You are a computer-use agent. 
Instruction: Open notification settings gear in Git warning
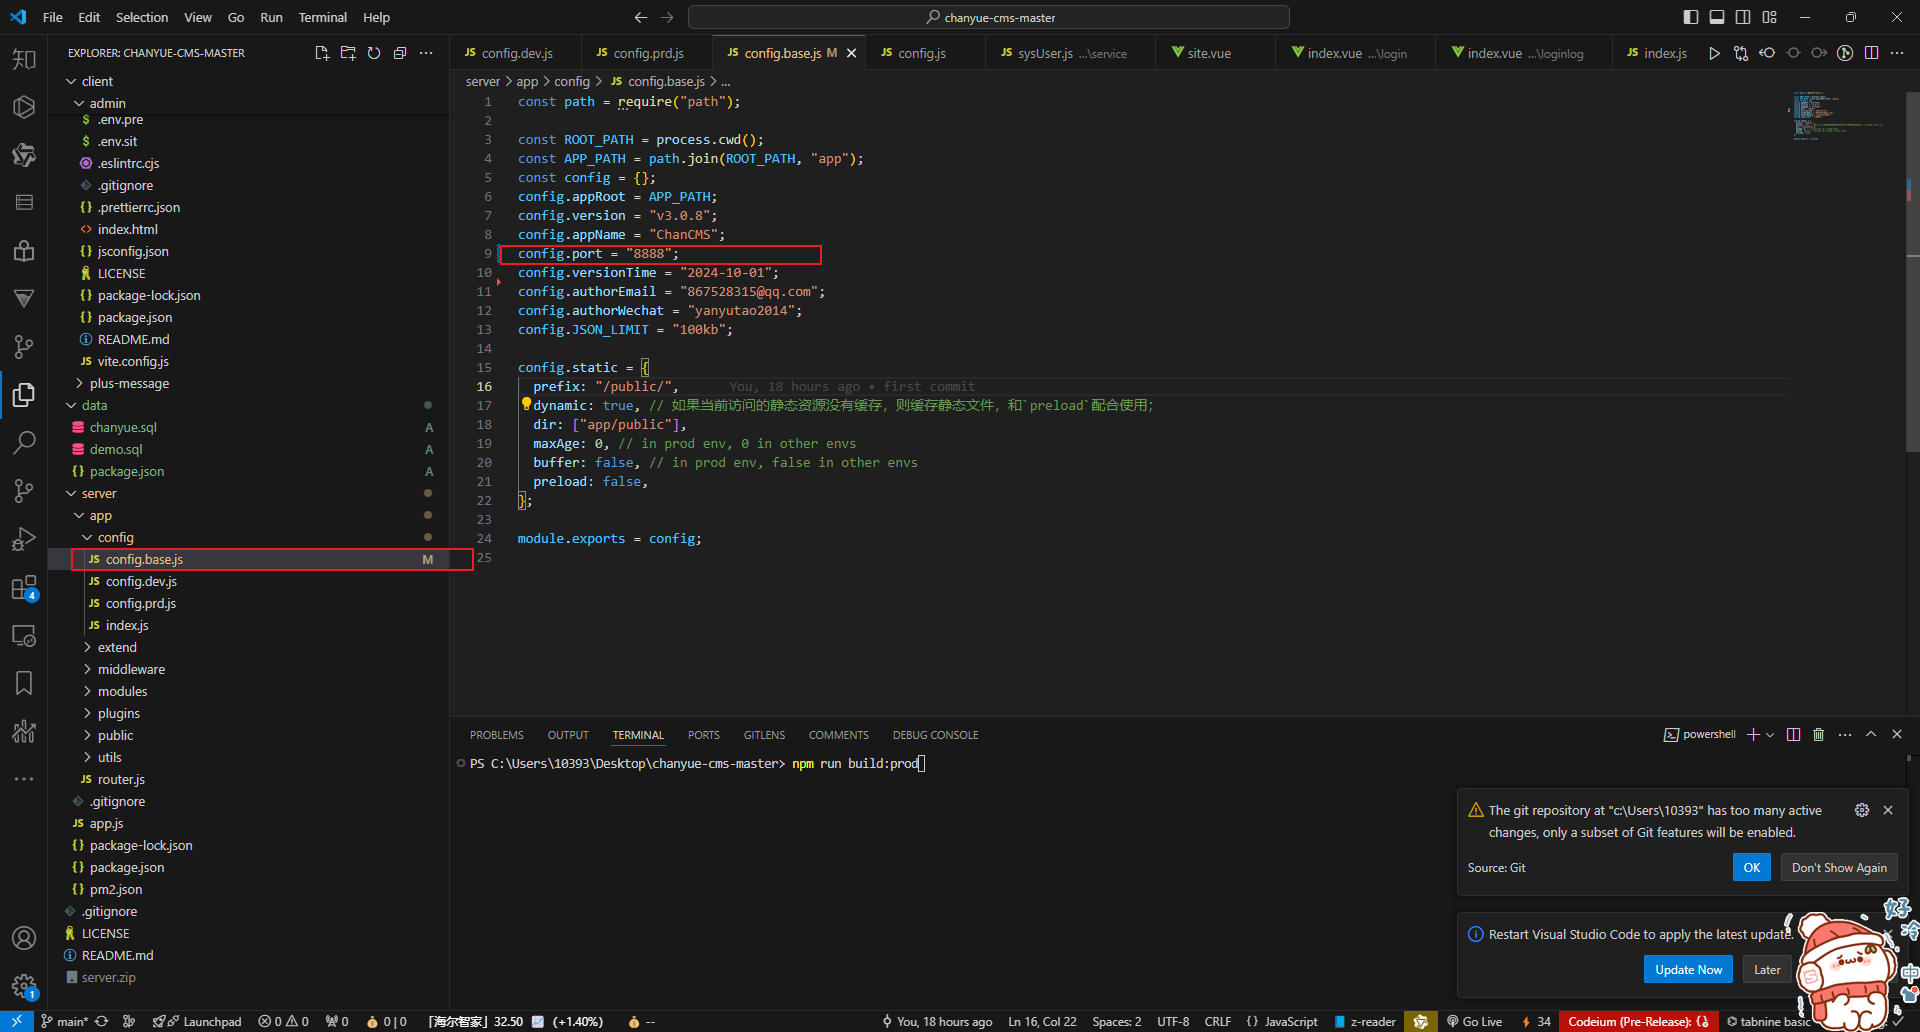[x=1862, y=810]
